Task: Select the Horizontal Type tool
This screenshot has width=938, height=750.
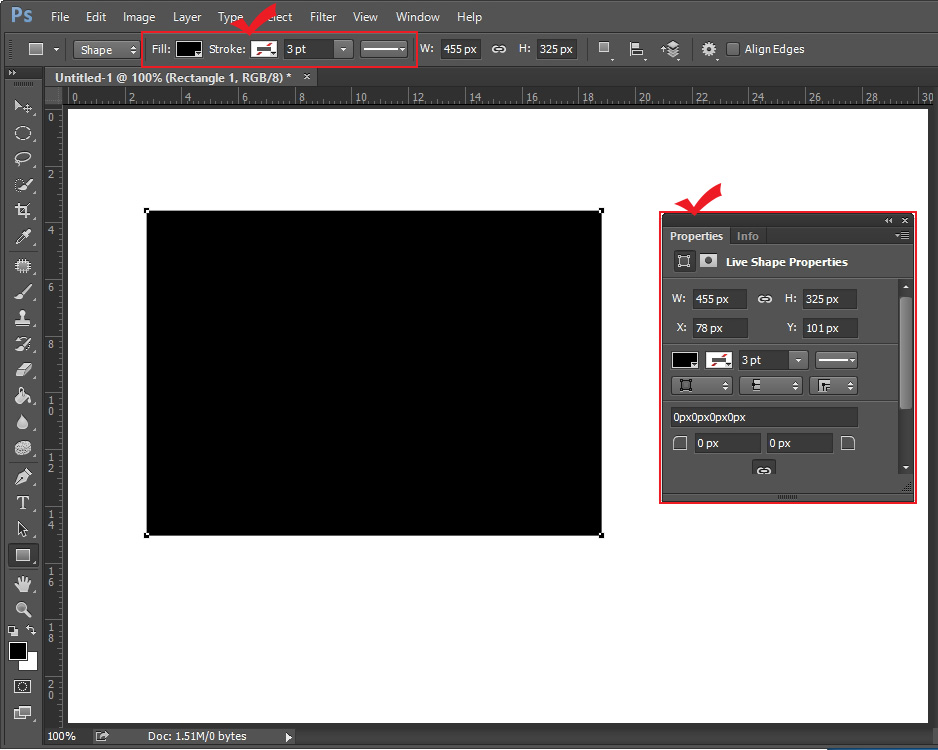Action: tap(23, 503)
